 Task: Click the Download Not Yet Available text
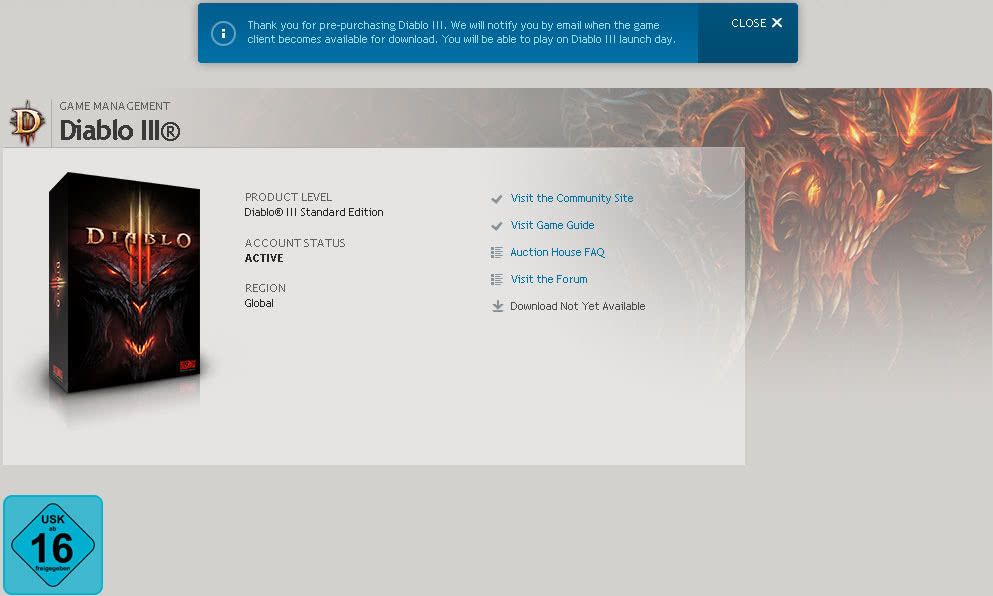pos(578,306)
